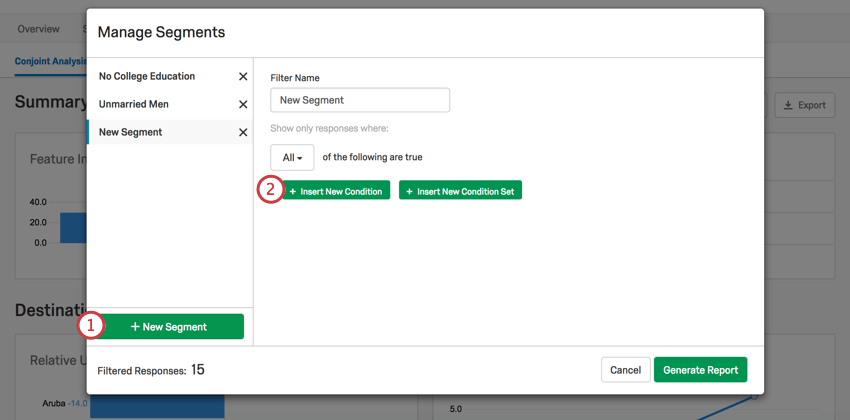The width and height of the screenshot is (850, 420).
Task: Select New Segment in the list
Action: [131, 132]
